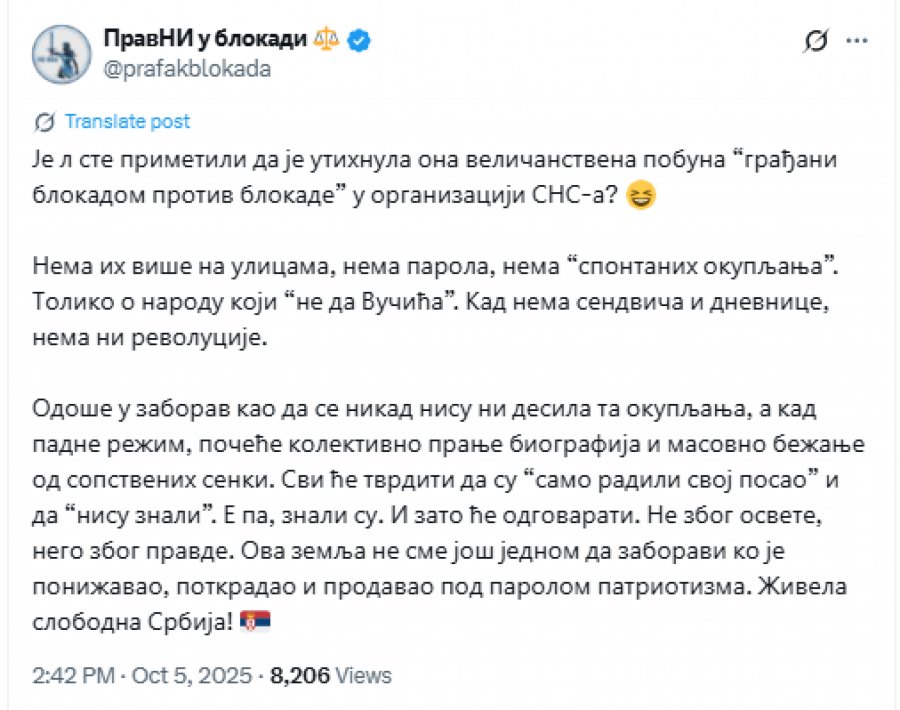Click the laughing emoji after СНС-а

640,196
